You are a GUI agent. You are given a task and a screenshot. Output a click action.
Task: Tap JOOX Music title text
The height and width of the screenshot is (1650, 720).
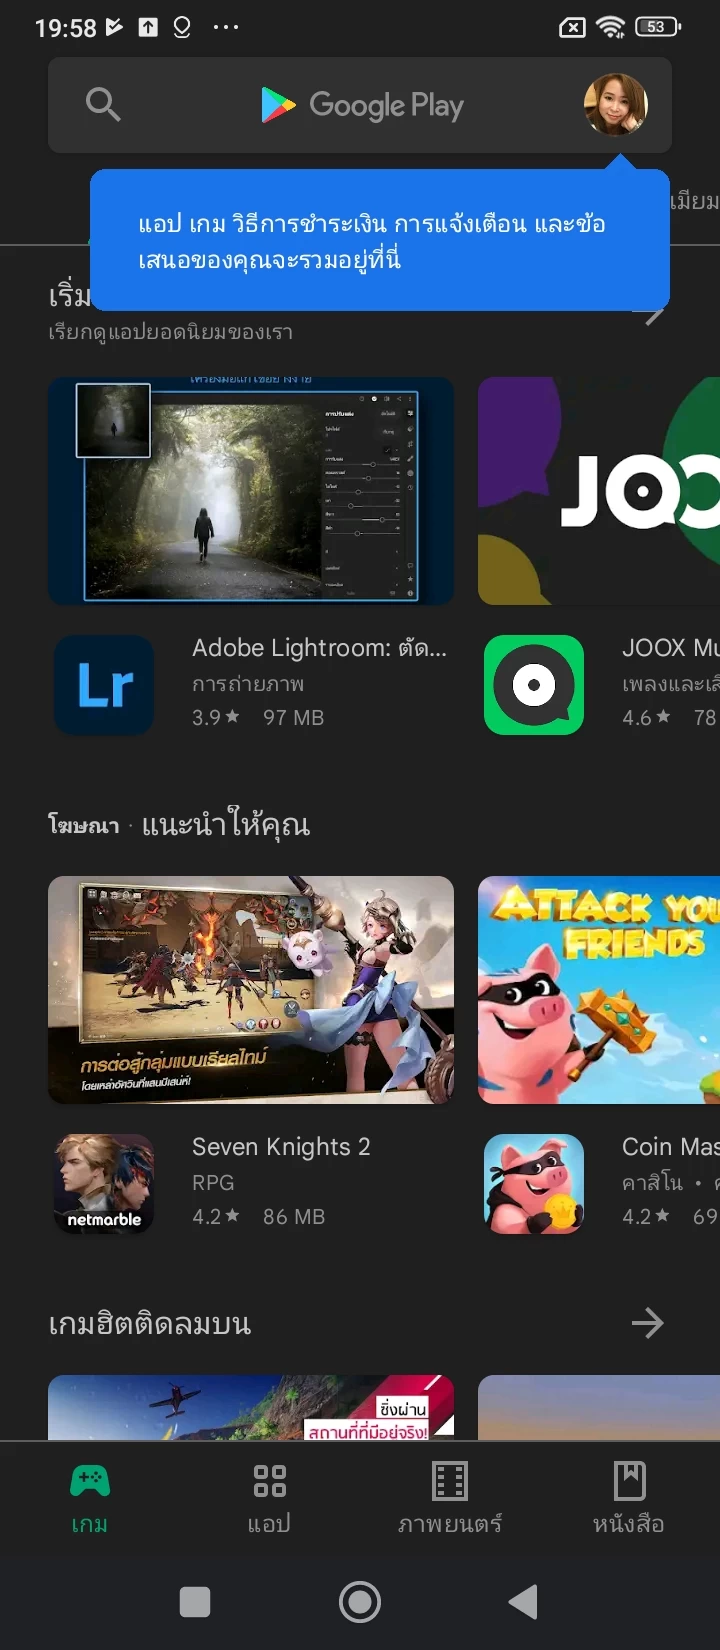(670, 648)
